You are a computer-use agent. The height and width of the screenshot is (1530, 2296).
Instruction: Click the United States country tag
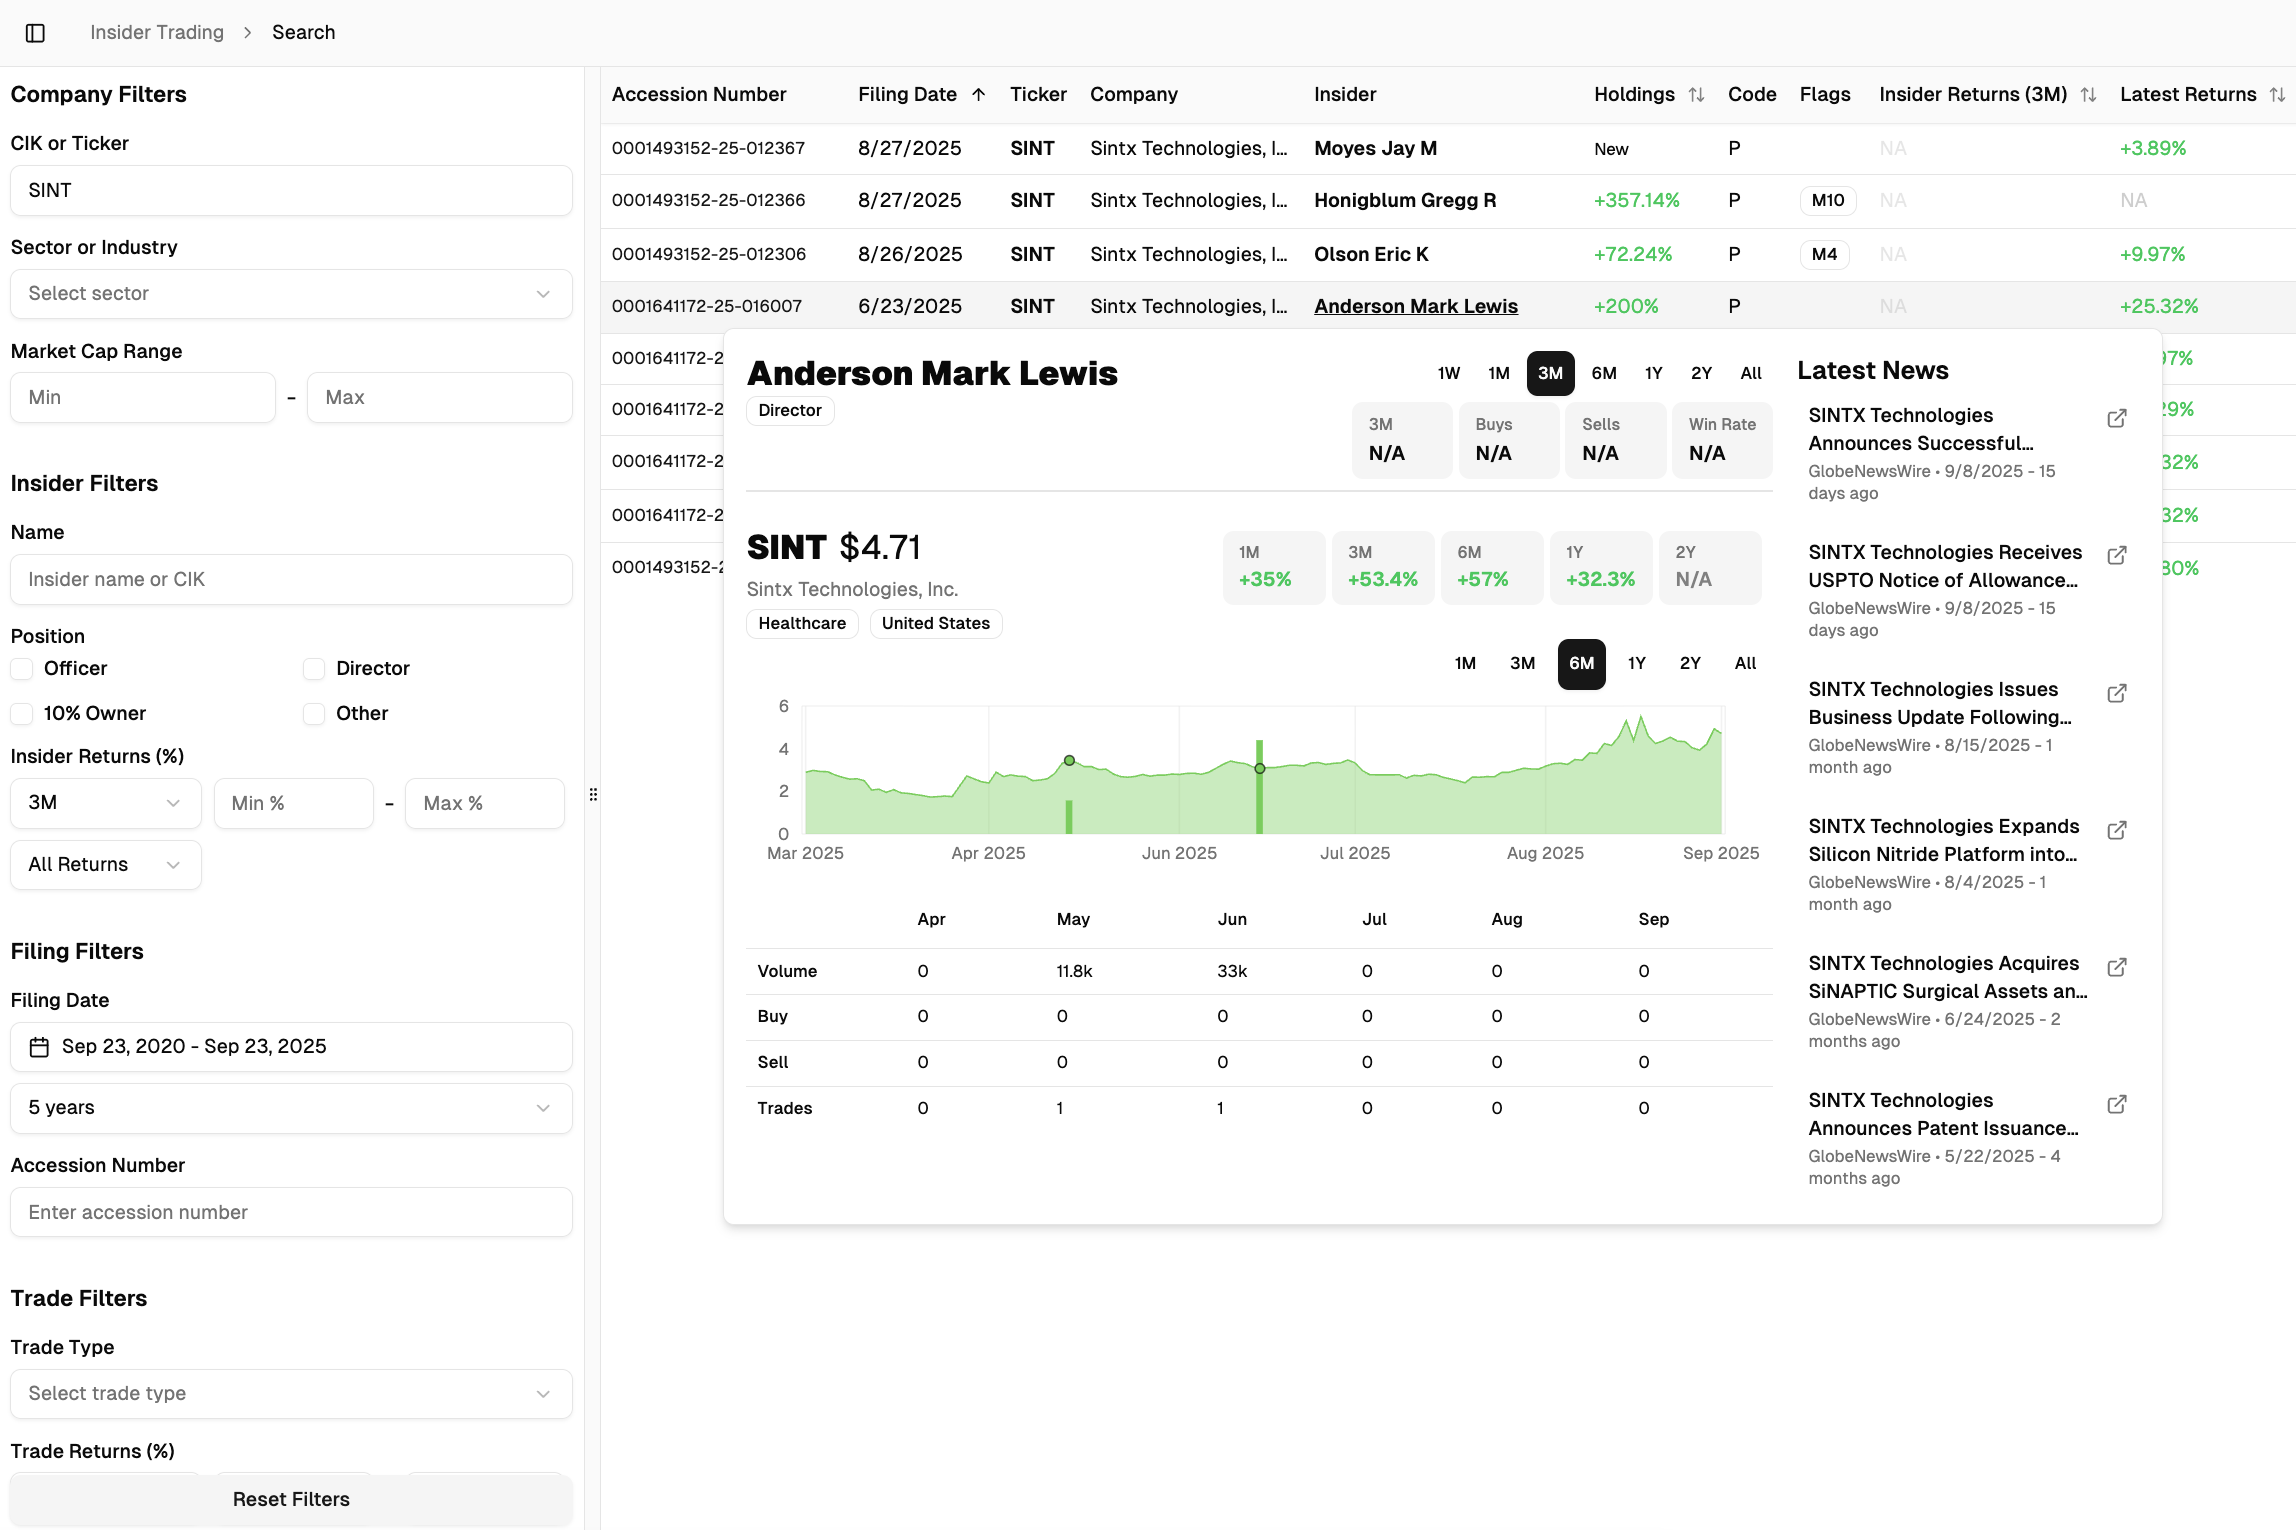(x=936, y=624)
